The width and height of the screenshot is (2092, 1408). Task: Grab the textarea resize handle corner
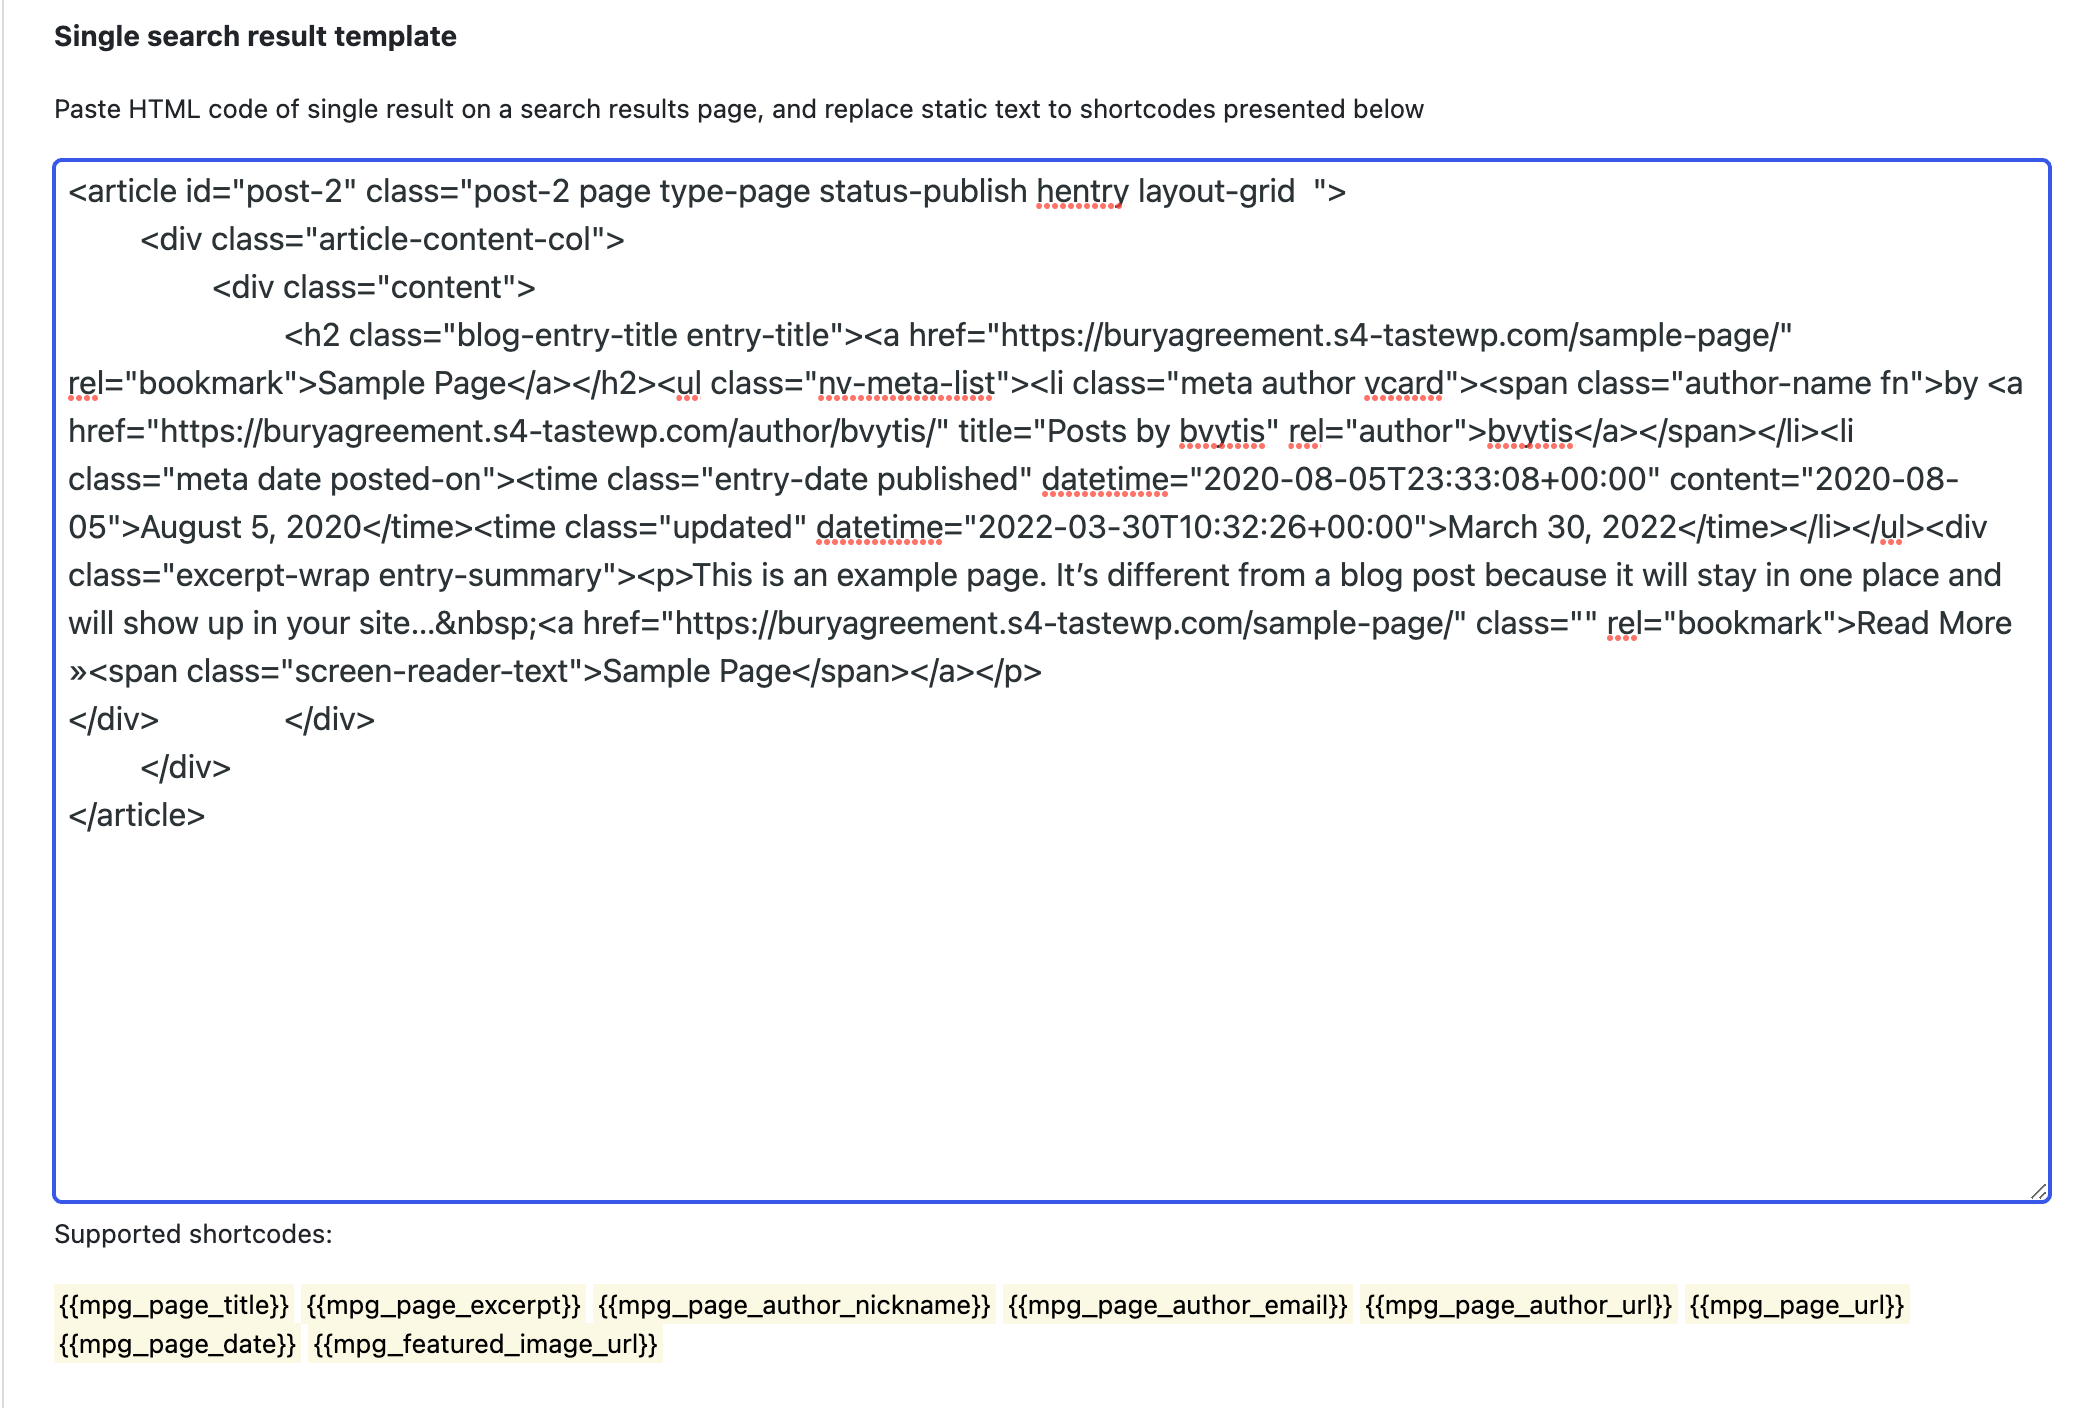[2037, 1190]
